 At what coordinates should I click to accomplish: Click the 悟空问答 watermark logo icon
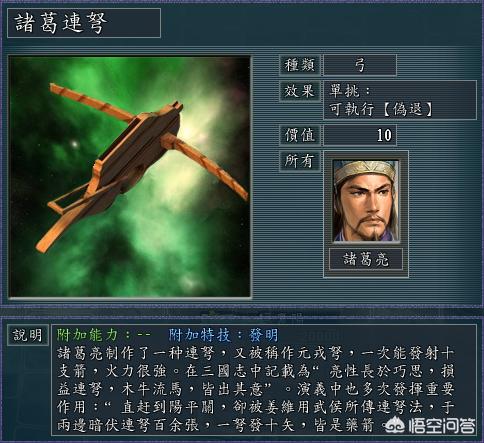click(394, 424)
